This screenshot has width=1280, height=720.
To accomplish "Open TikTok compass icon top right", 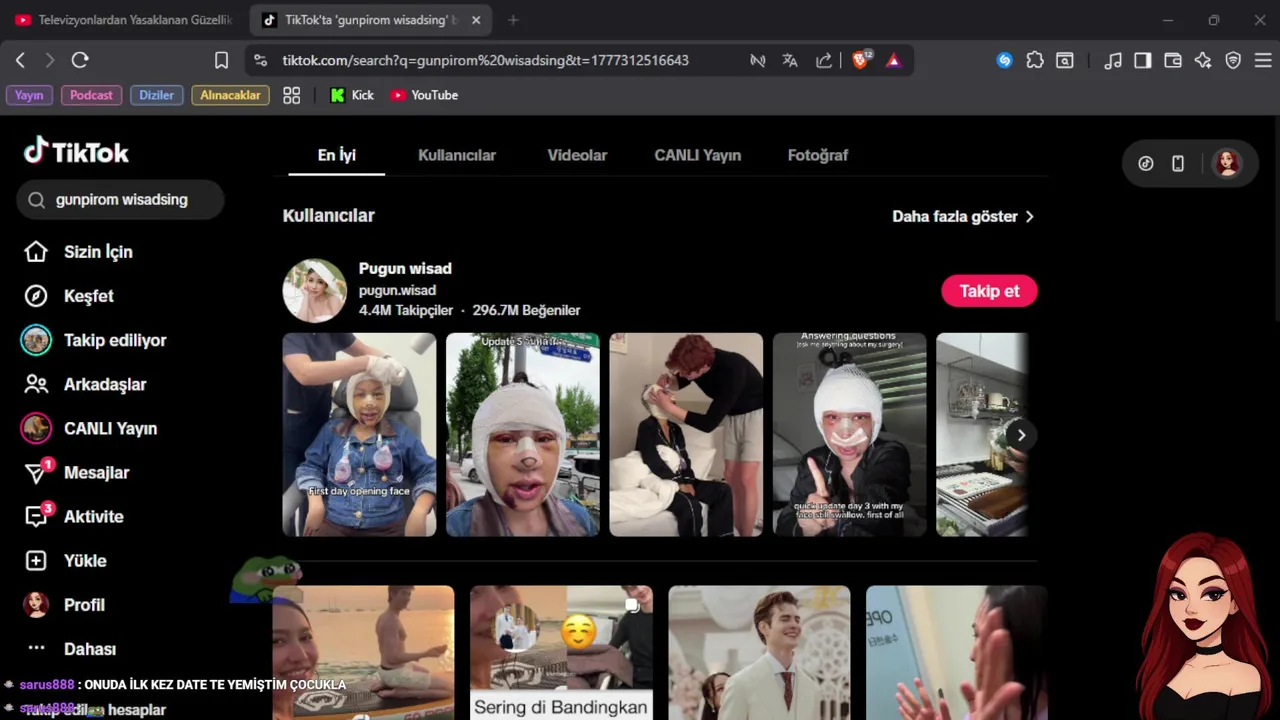I will point(1146,163).
